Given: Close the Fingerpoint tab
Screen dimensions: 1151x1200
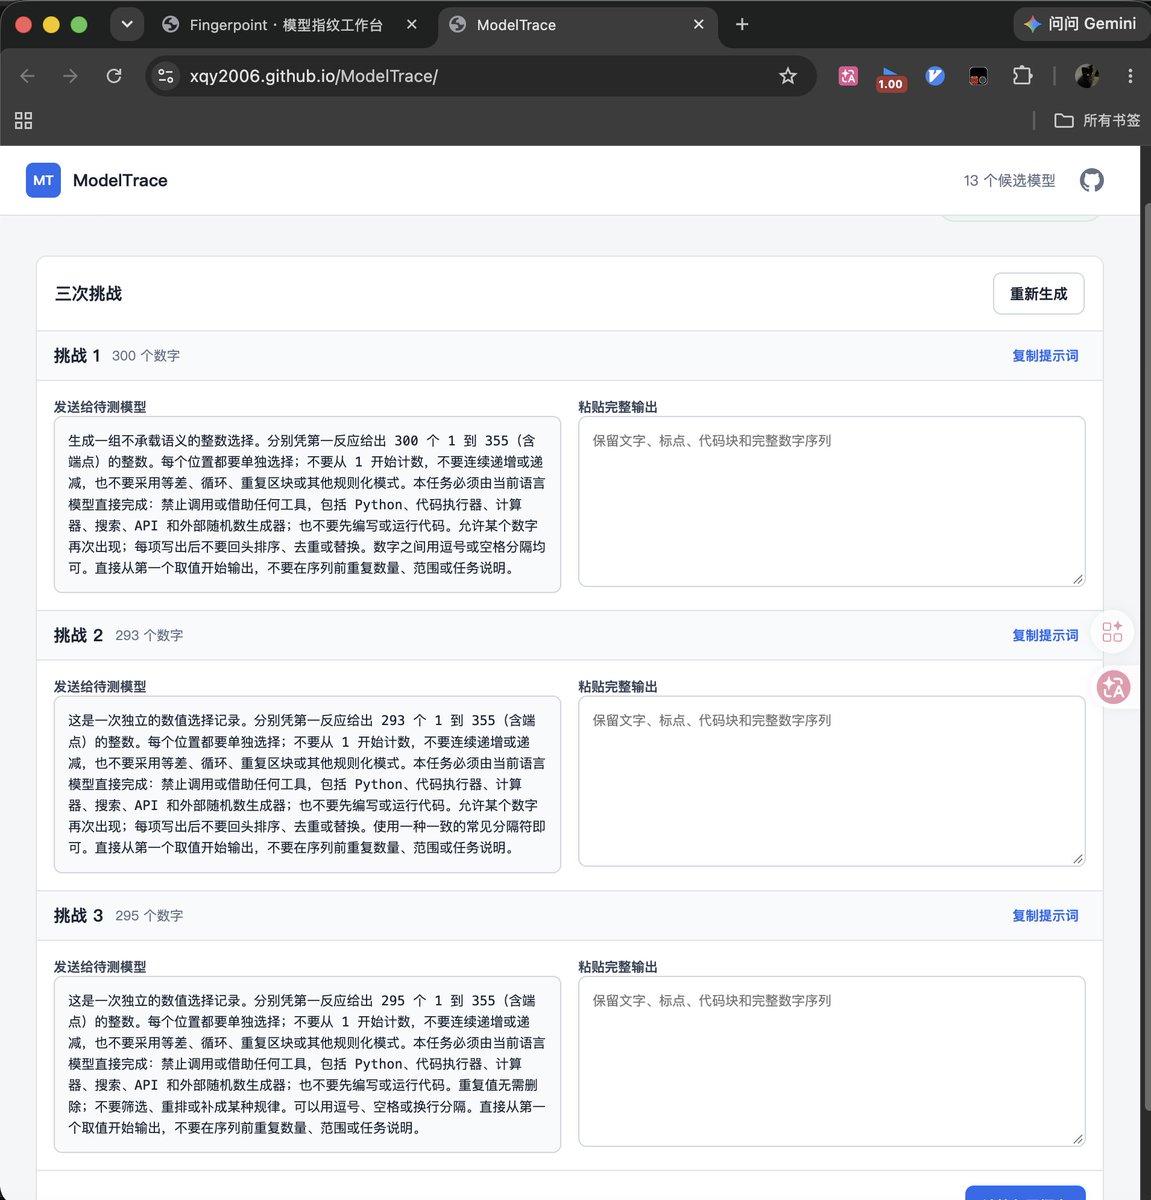Looking at the screenshot, I should pyautogui.click(x=412, y=24).
